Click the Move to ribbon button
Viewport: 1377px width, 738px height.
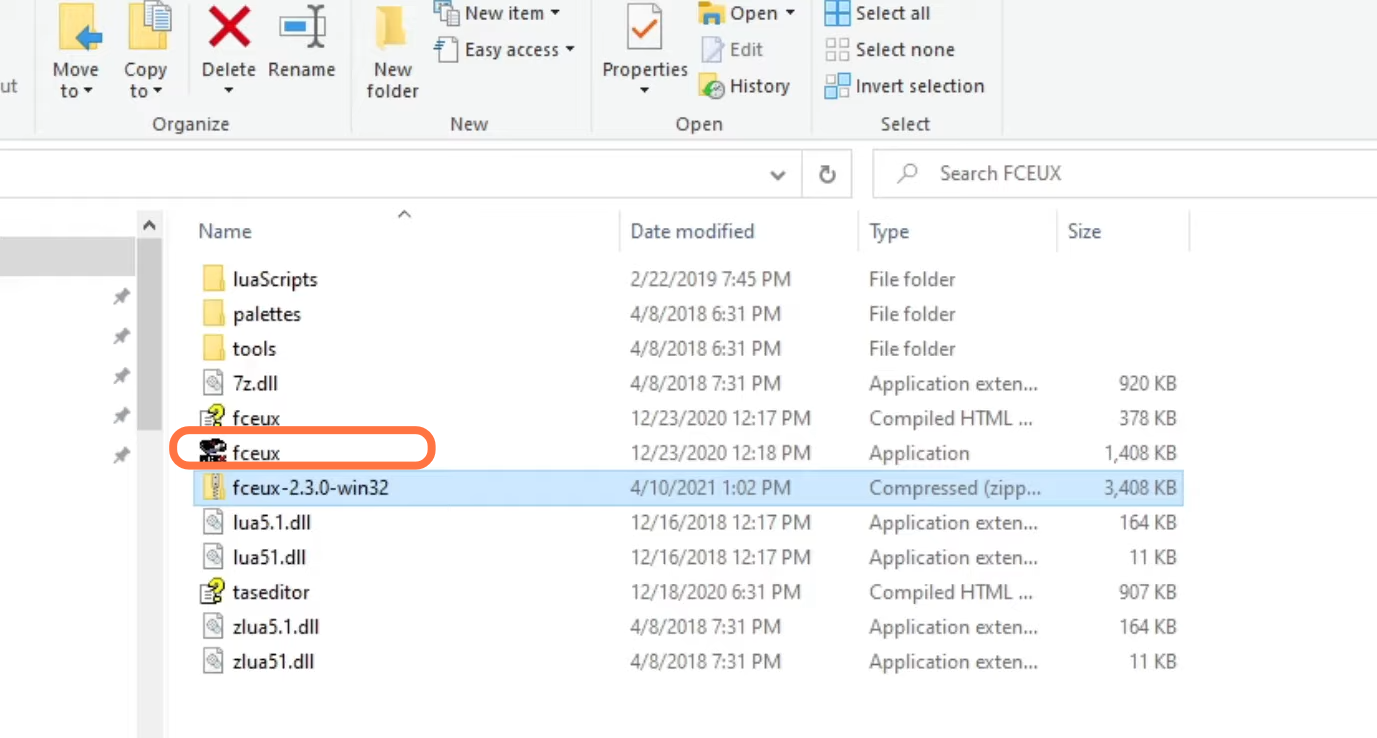[76, 51]
